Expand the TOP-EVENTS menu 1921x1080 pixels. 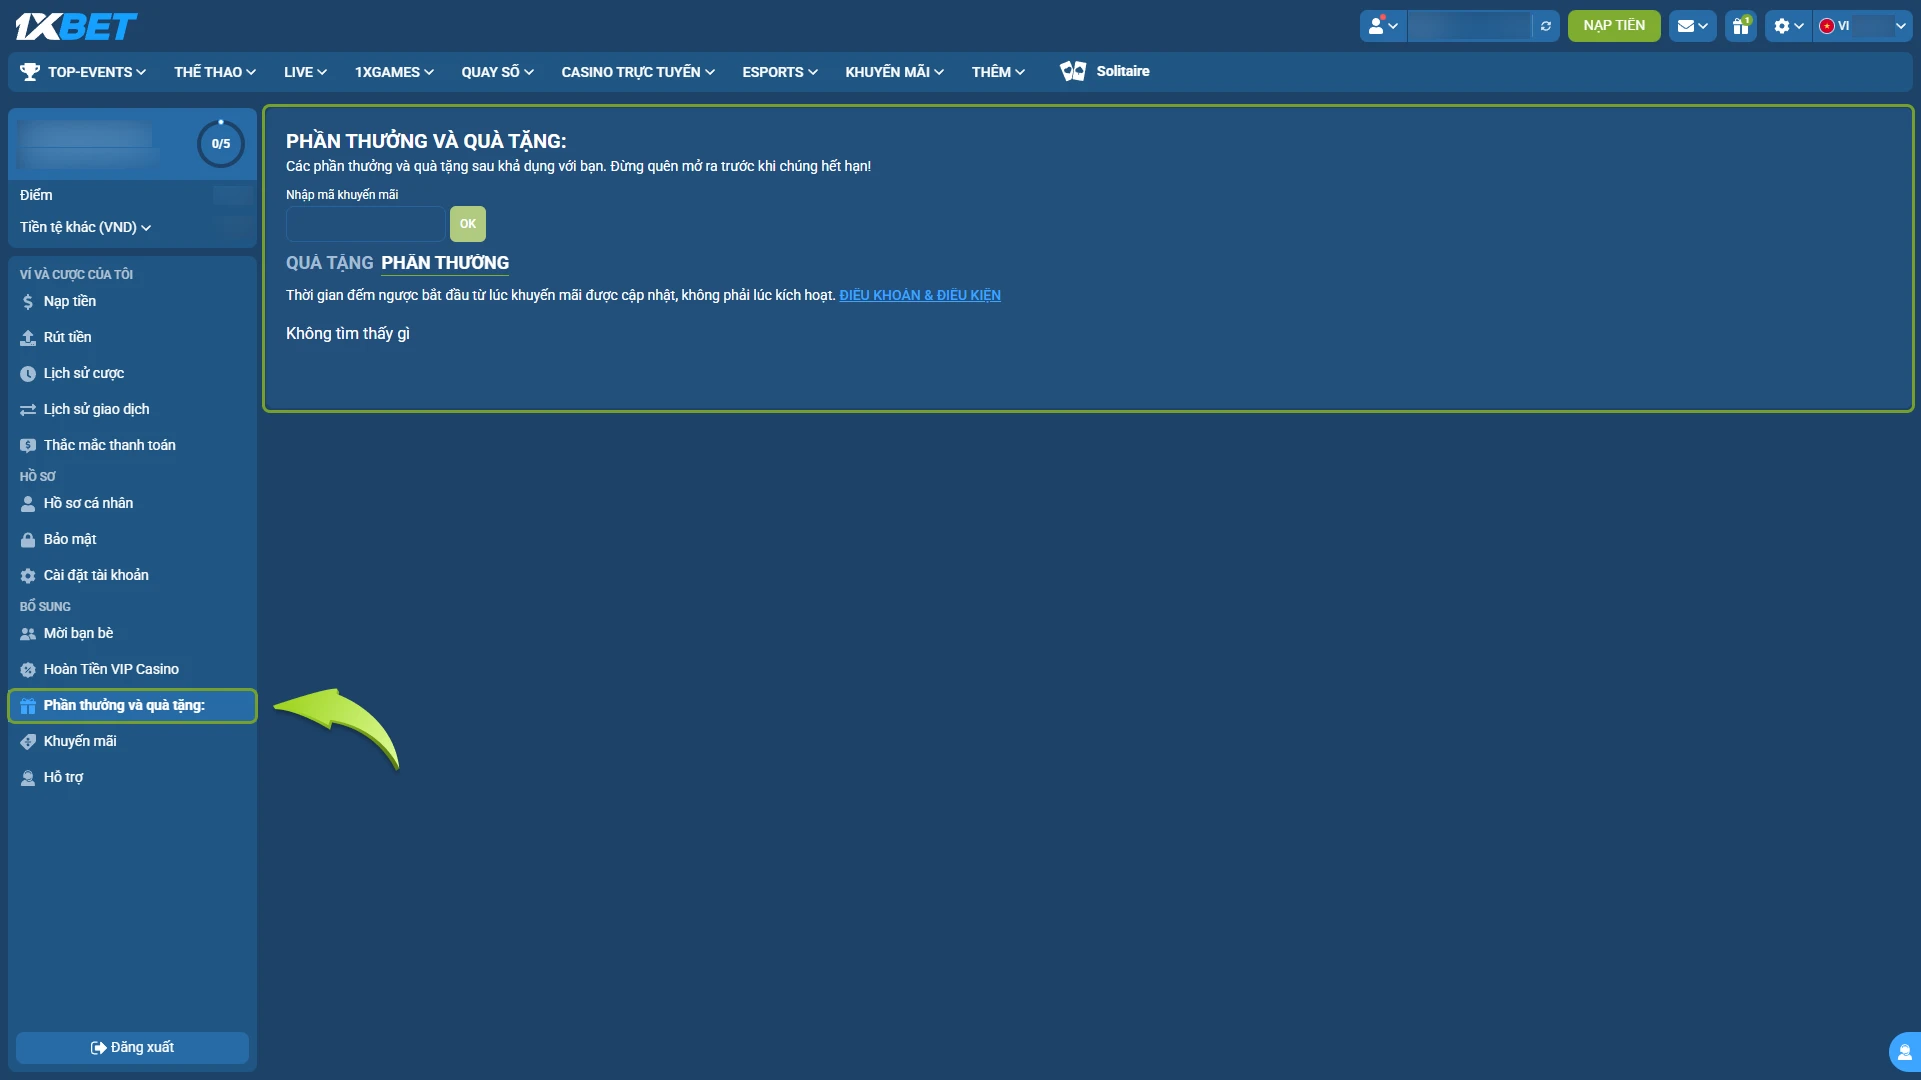pos(97,72)
